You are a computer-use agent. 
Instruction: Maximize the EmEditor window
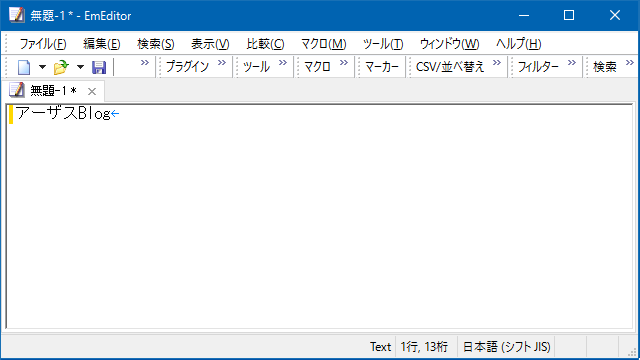[569, 16]
